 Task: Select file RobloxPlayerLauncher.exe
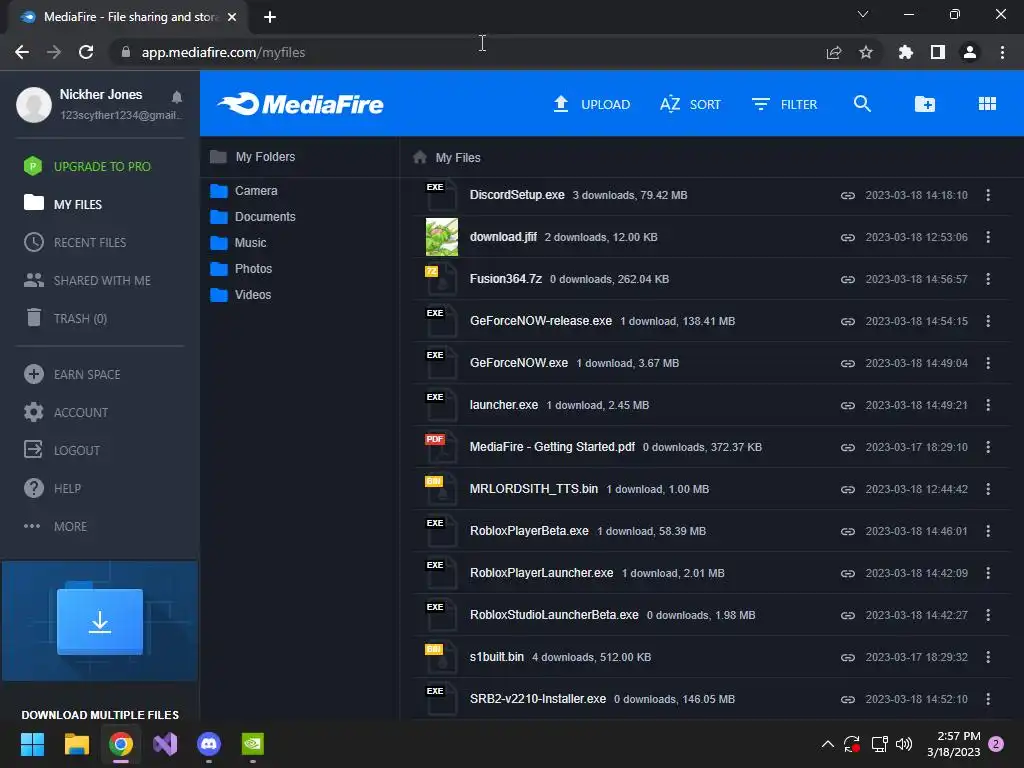pos(541,573)
